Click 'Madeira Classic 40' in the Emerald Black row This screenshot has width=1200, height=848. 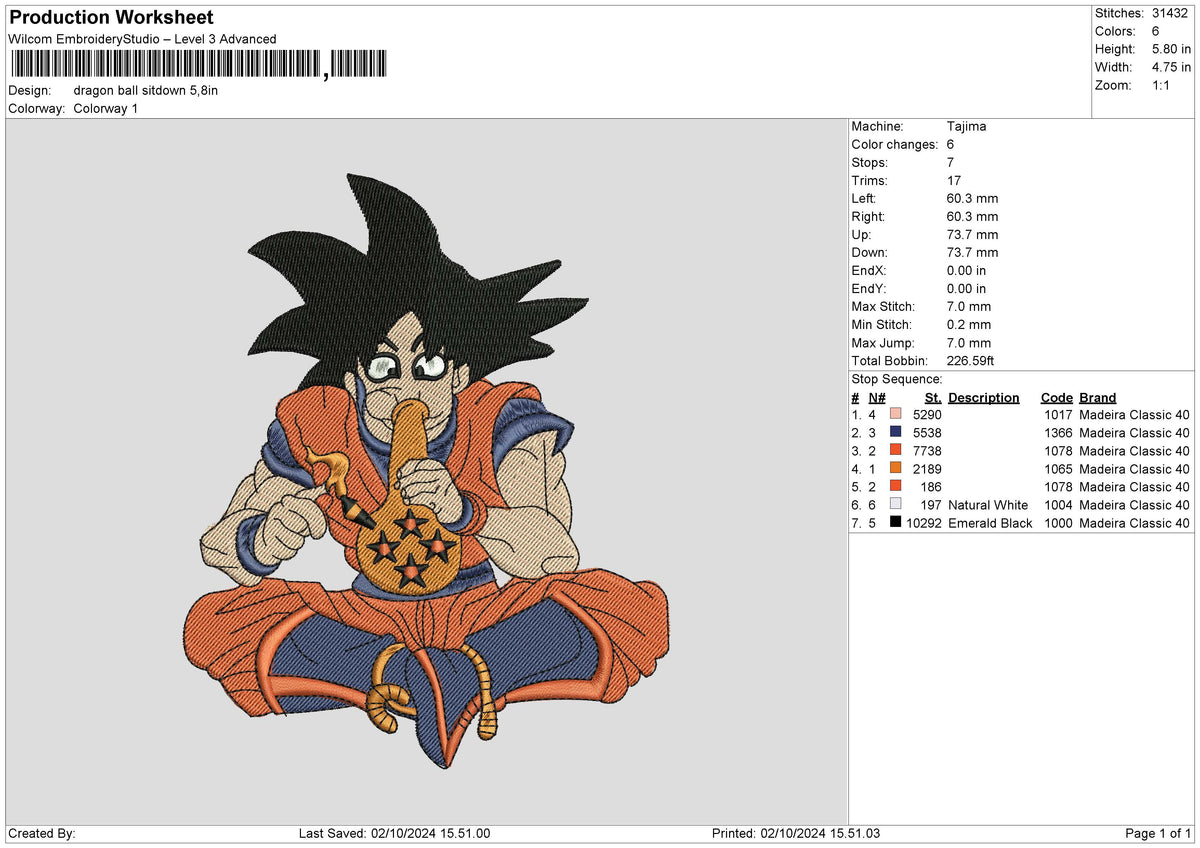1135,522
